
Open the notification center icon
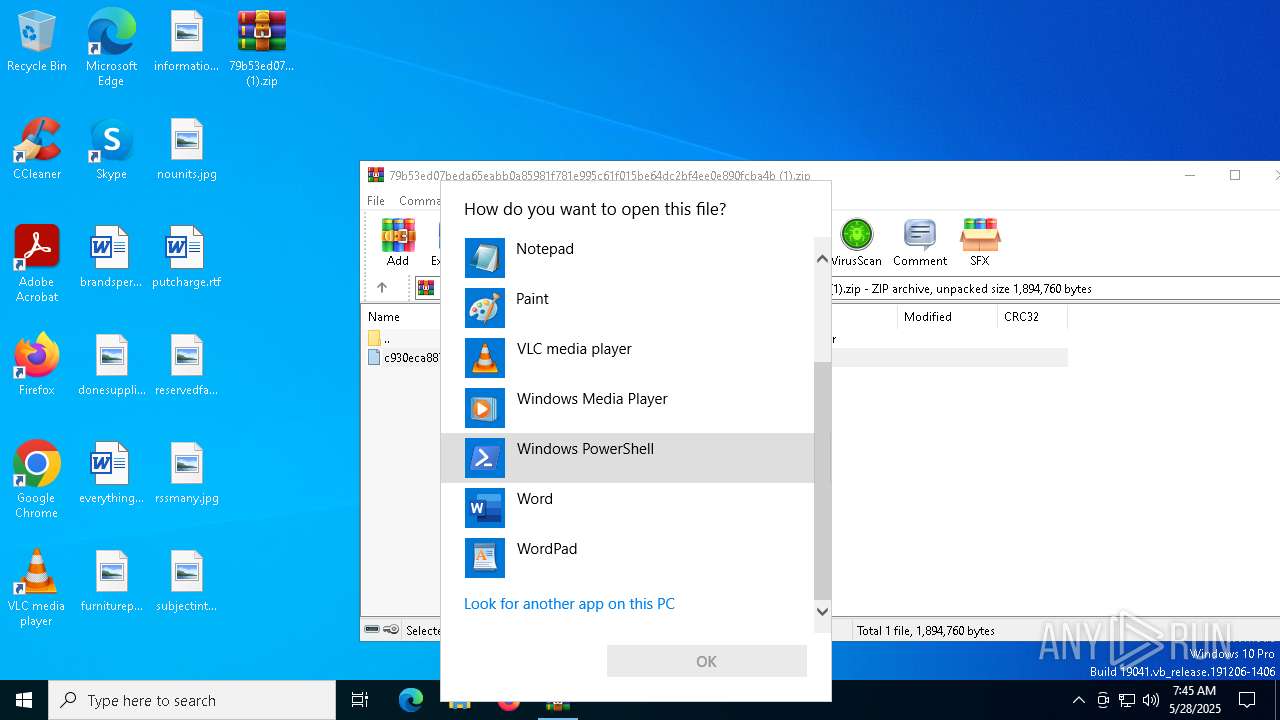[1247, 700]
